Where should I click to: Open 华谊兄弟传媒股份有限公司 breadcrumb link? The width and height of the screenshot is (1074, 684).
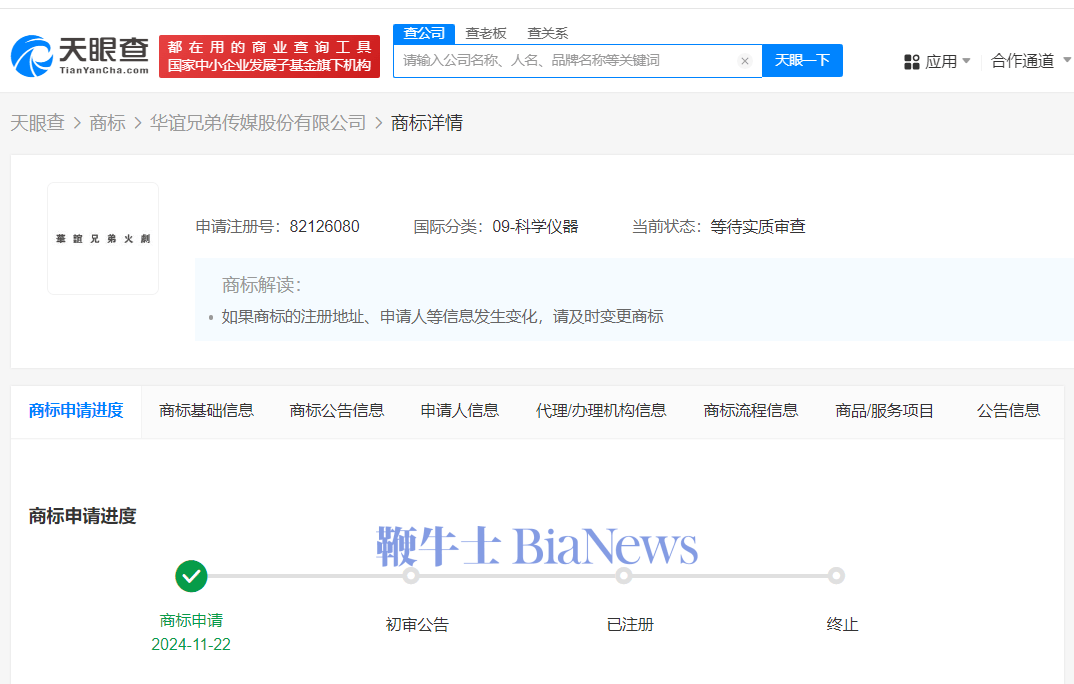tap(258, 123)
